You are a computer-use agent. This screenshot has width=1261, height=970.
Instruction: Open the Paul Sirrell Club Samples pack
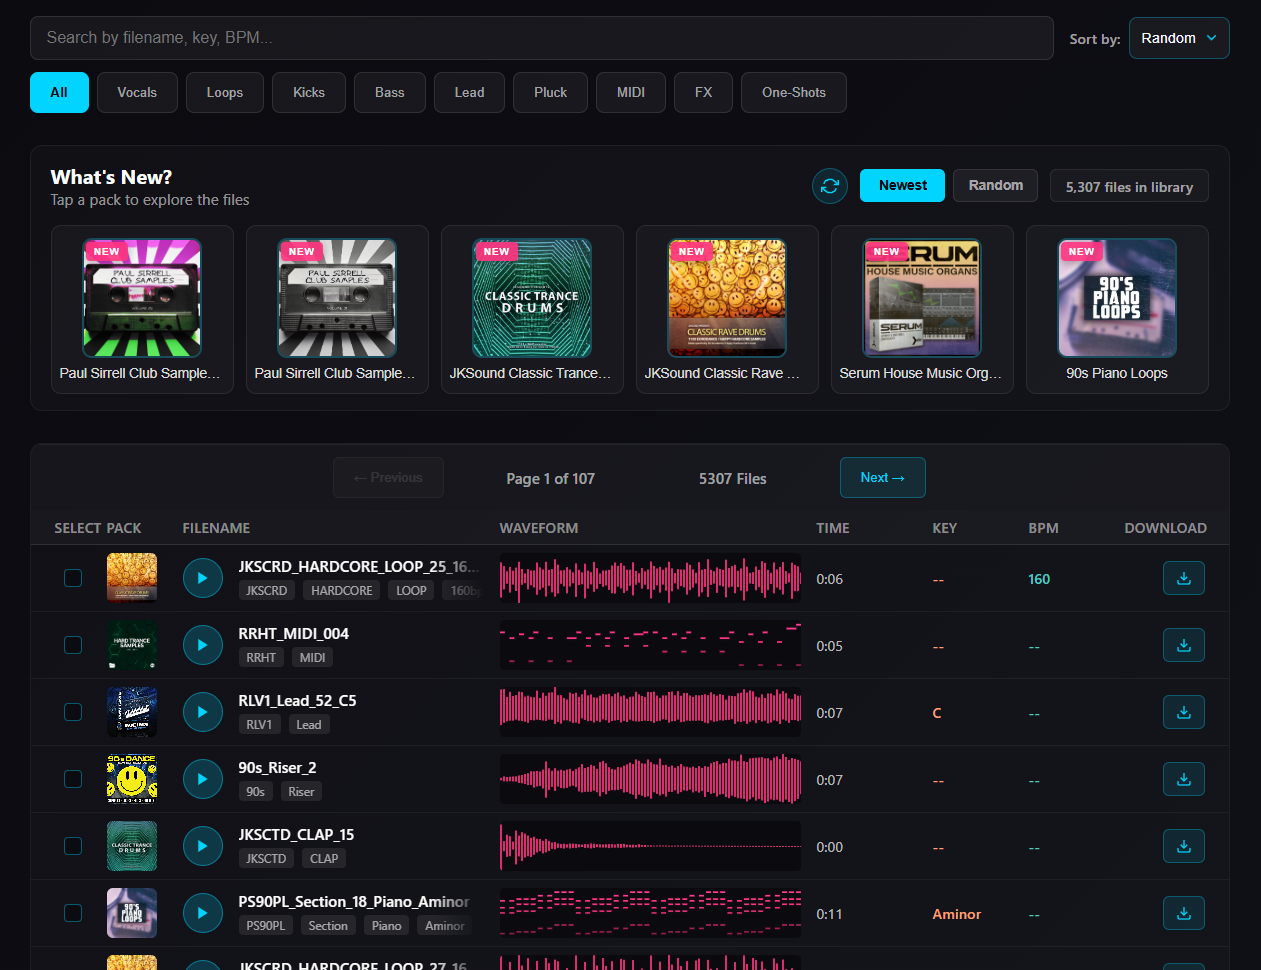[x=142, y=298]
